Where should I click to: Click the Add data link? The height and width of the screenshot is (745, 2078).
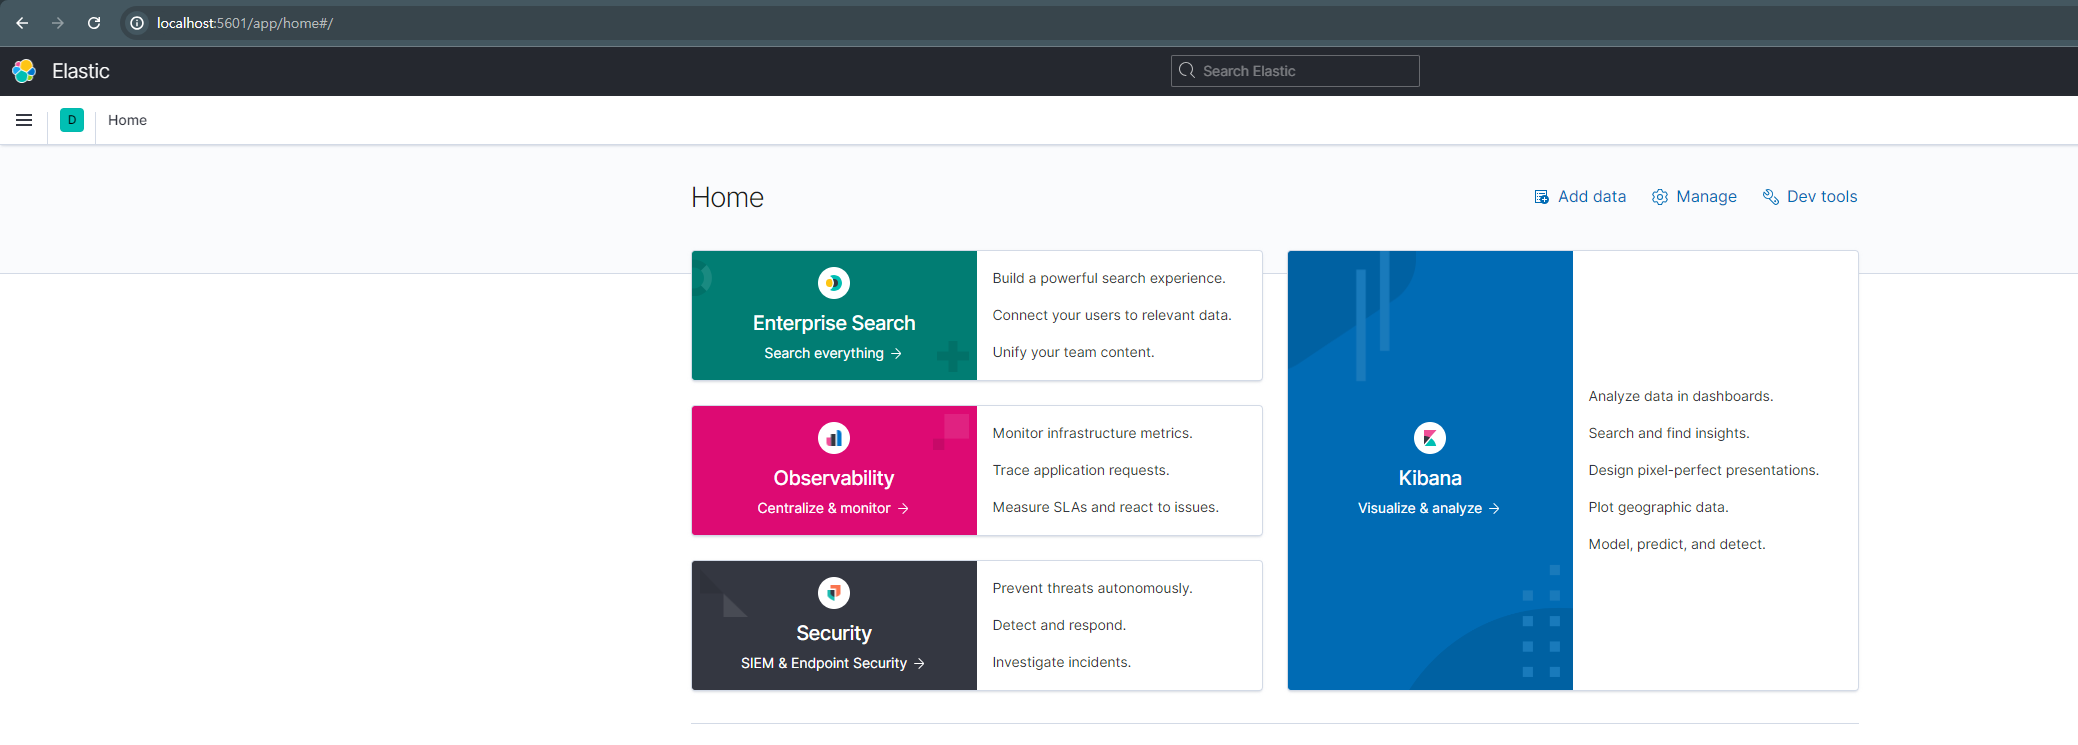click(1580, 197)
